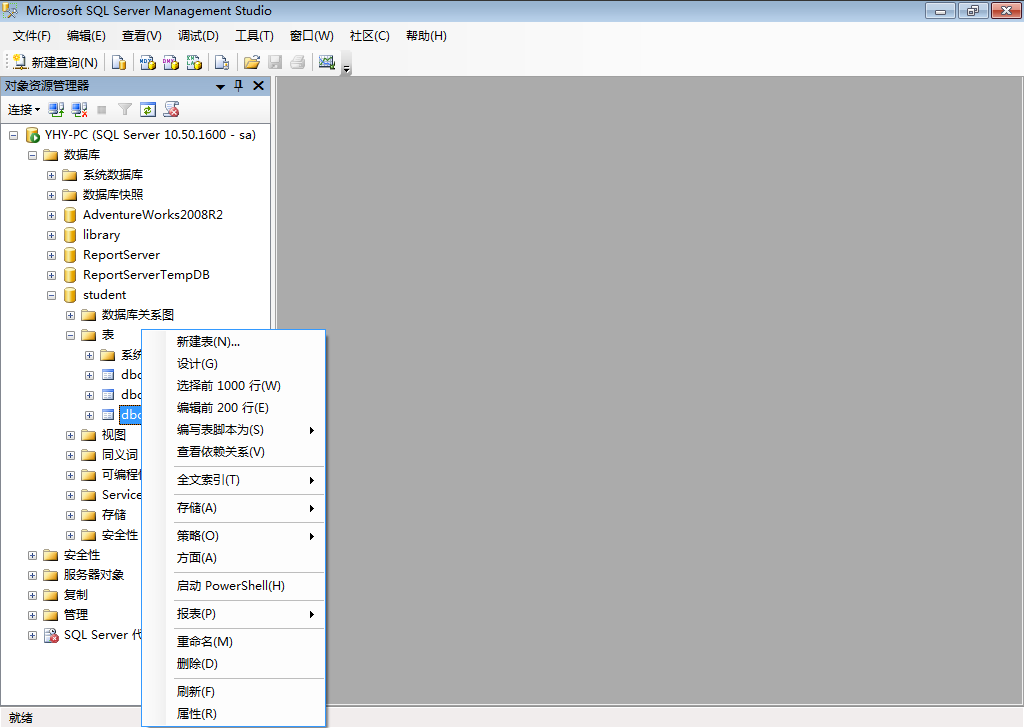This screenshot has width=1024, height=728.
Task: Start an Analysis Services XMLA query
Action: 195,62
